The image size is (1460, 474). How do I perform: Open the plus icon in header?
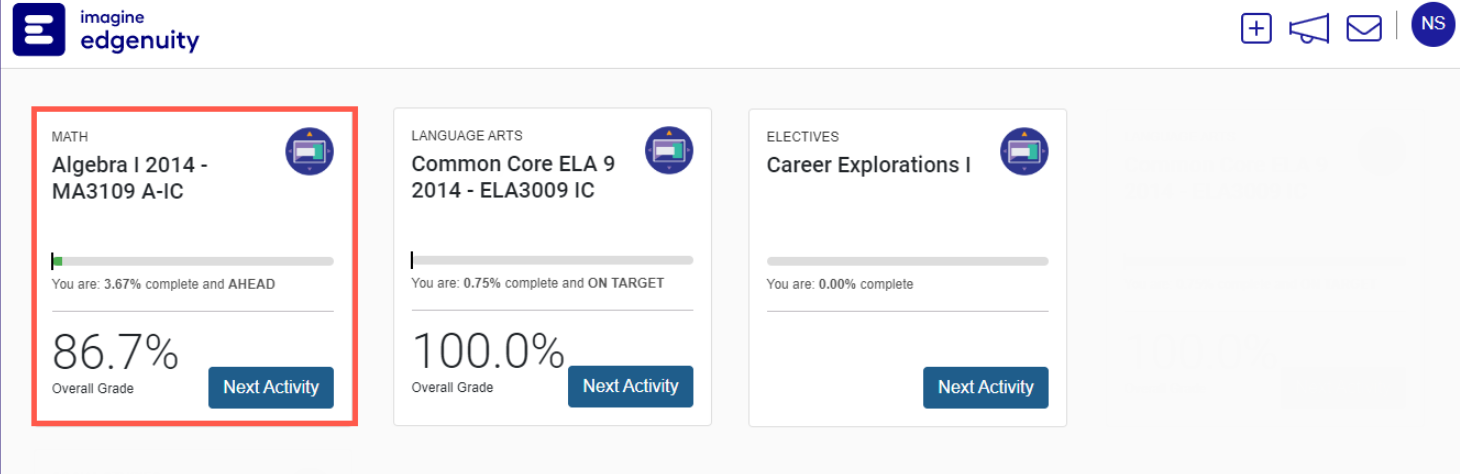(x=1256, y=28)
